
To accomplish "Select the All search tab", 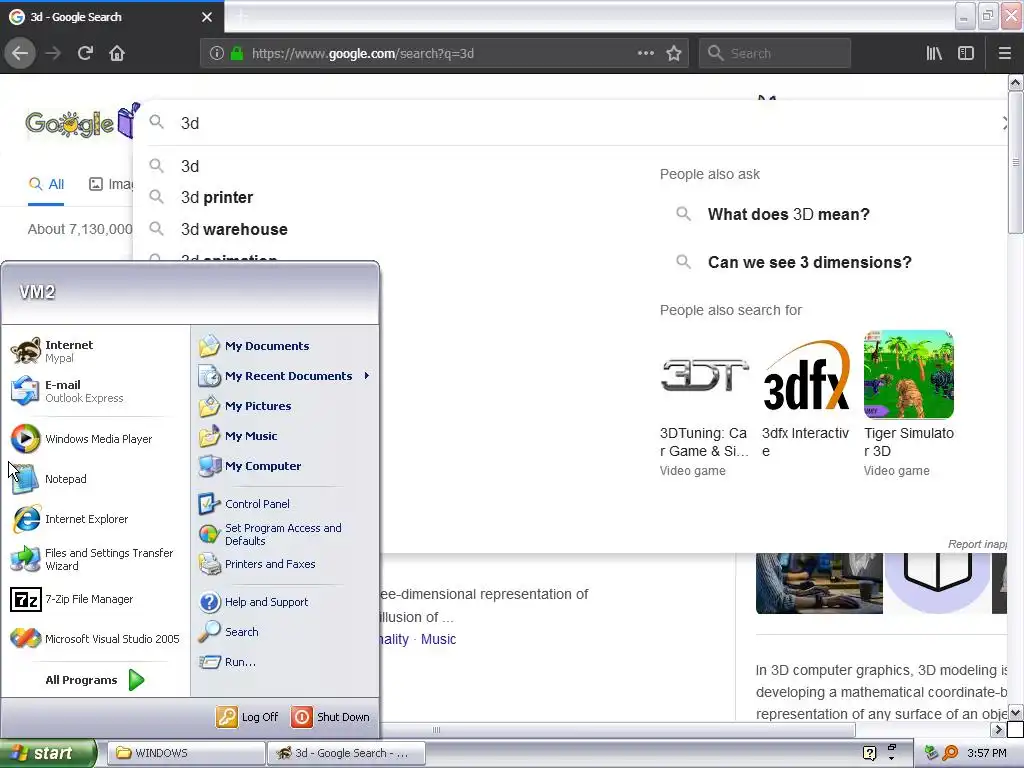I will click(x=46, y=184).
